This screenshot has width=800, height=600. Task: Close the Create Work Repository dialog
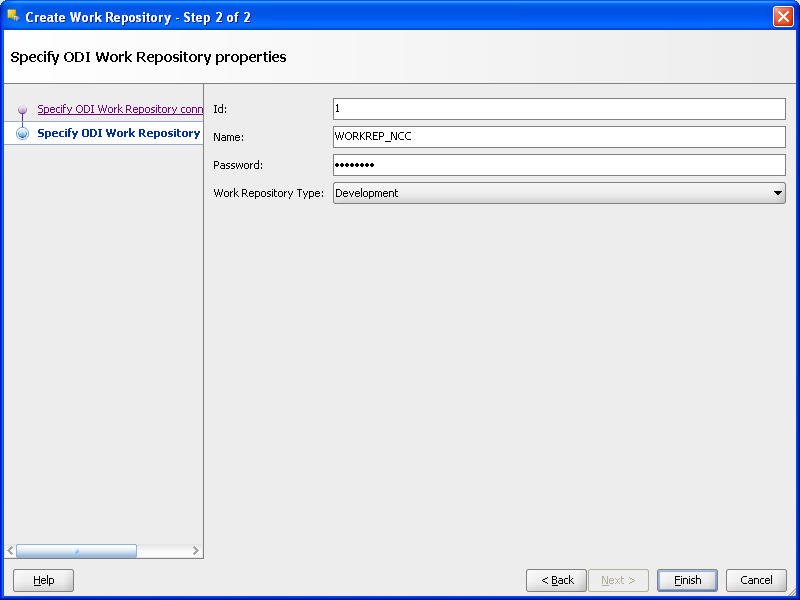tap(783, 17)
